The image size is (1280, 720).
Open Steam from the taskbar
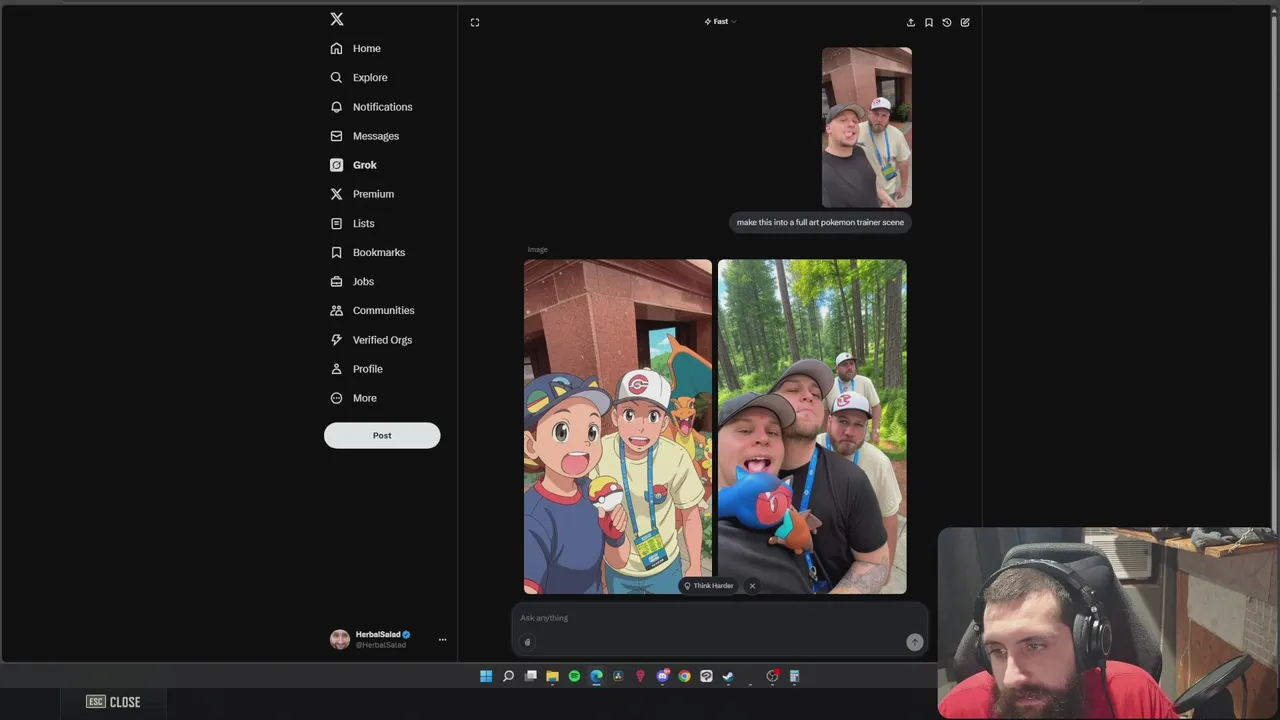click(728, 676)
